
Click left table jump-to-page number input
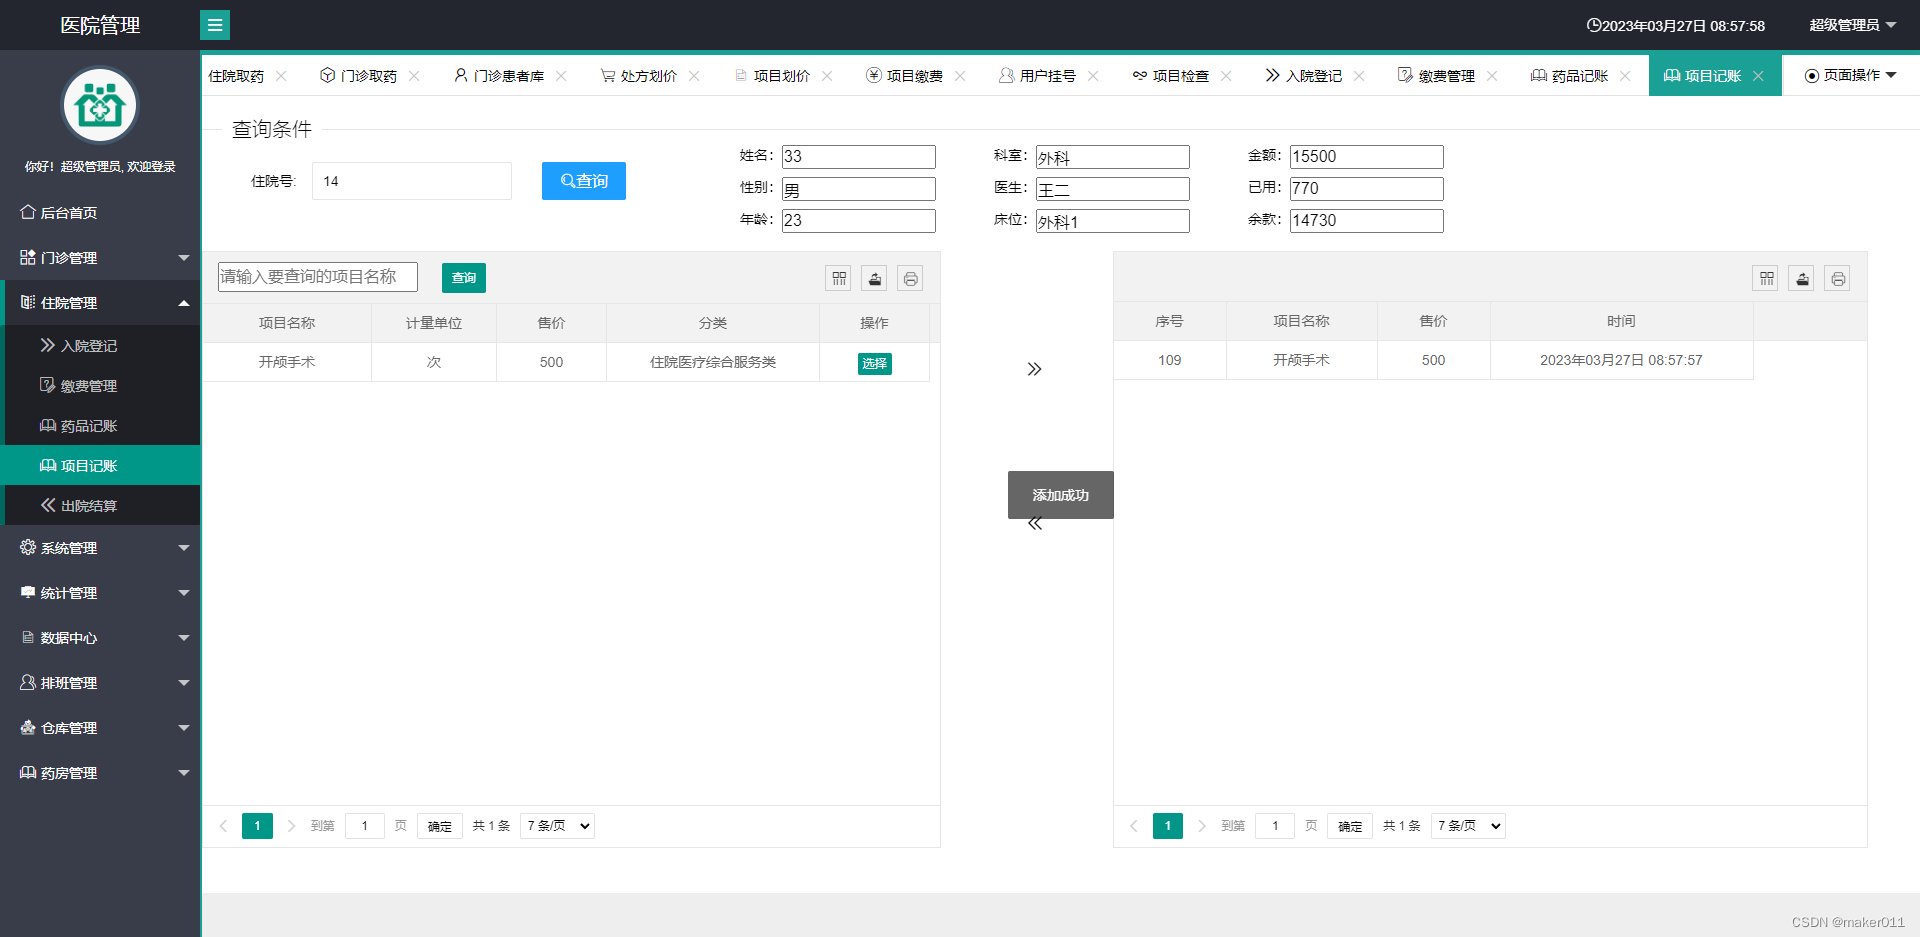click(365, 826)
